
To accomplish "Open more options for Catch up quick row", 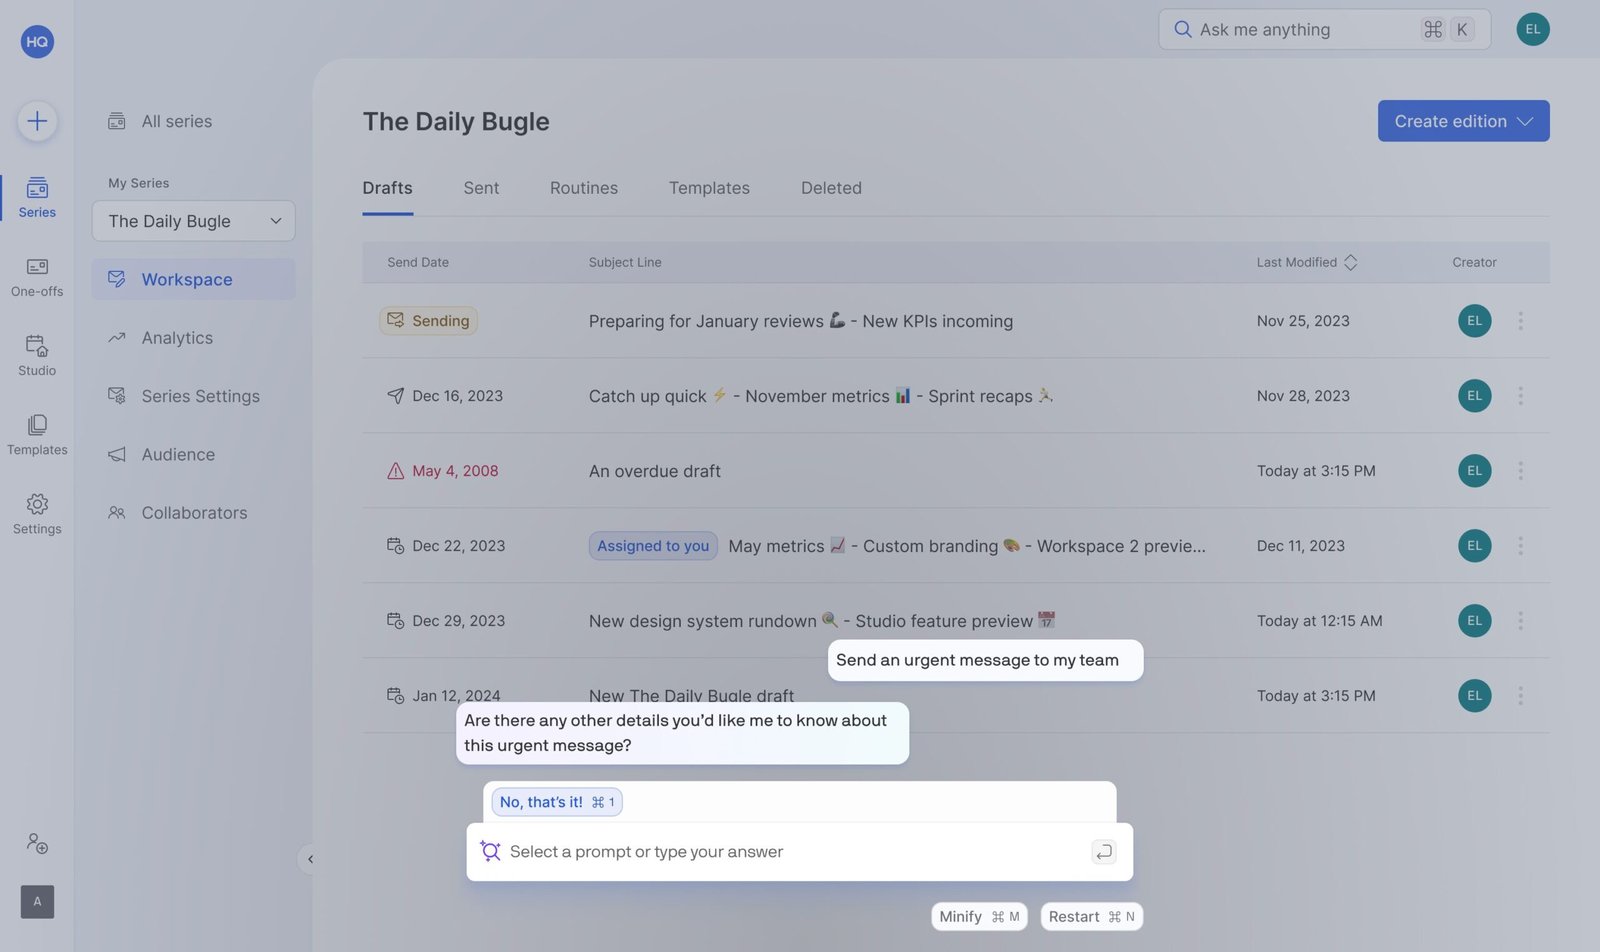I will tap(1520, 395).
